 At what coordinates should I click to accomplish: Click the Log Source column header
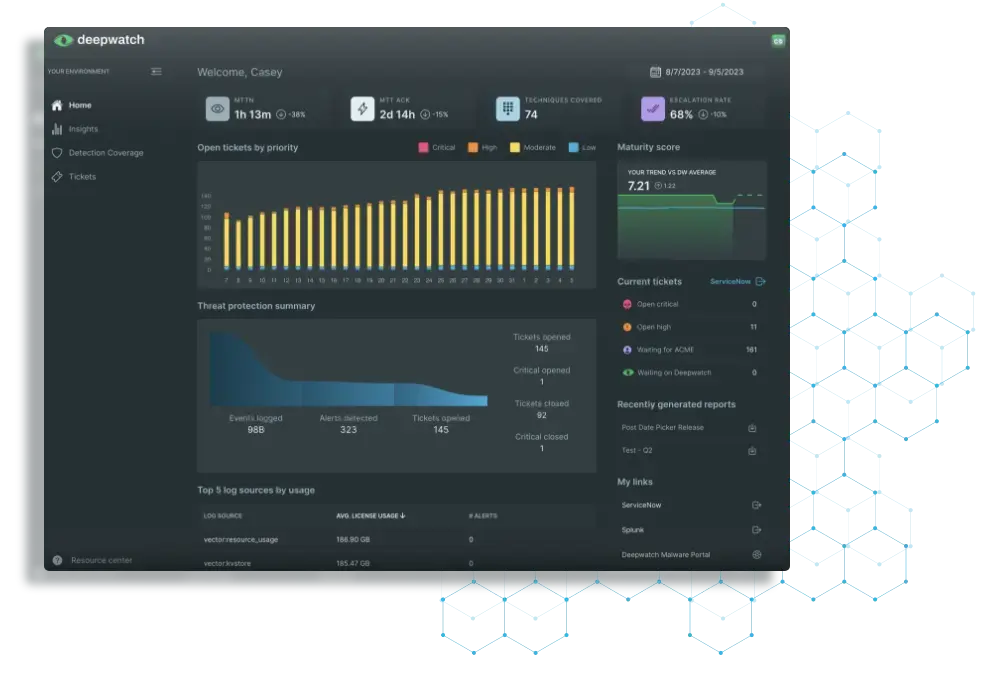coord(222,516)
